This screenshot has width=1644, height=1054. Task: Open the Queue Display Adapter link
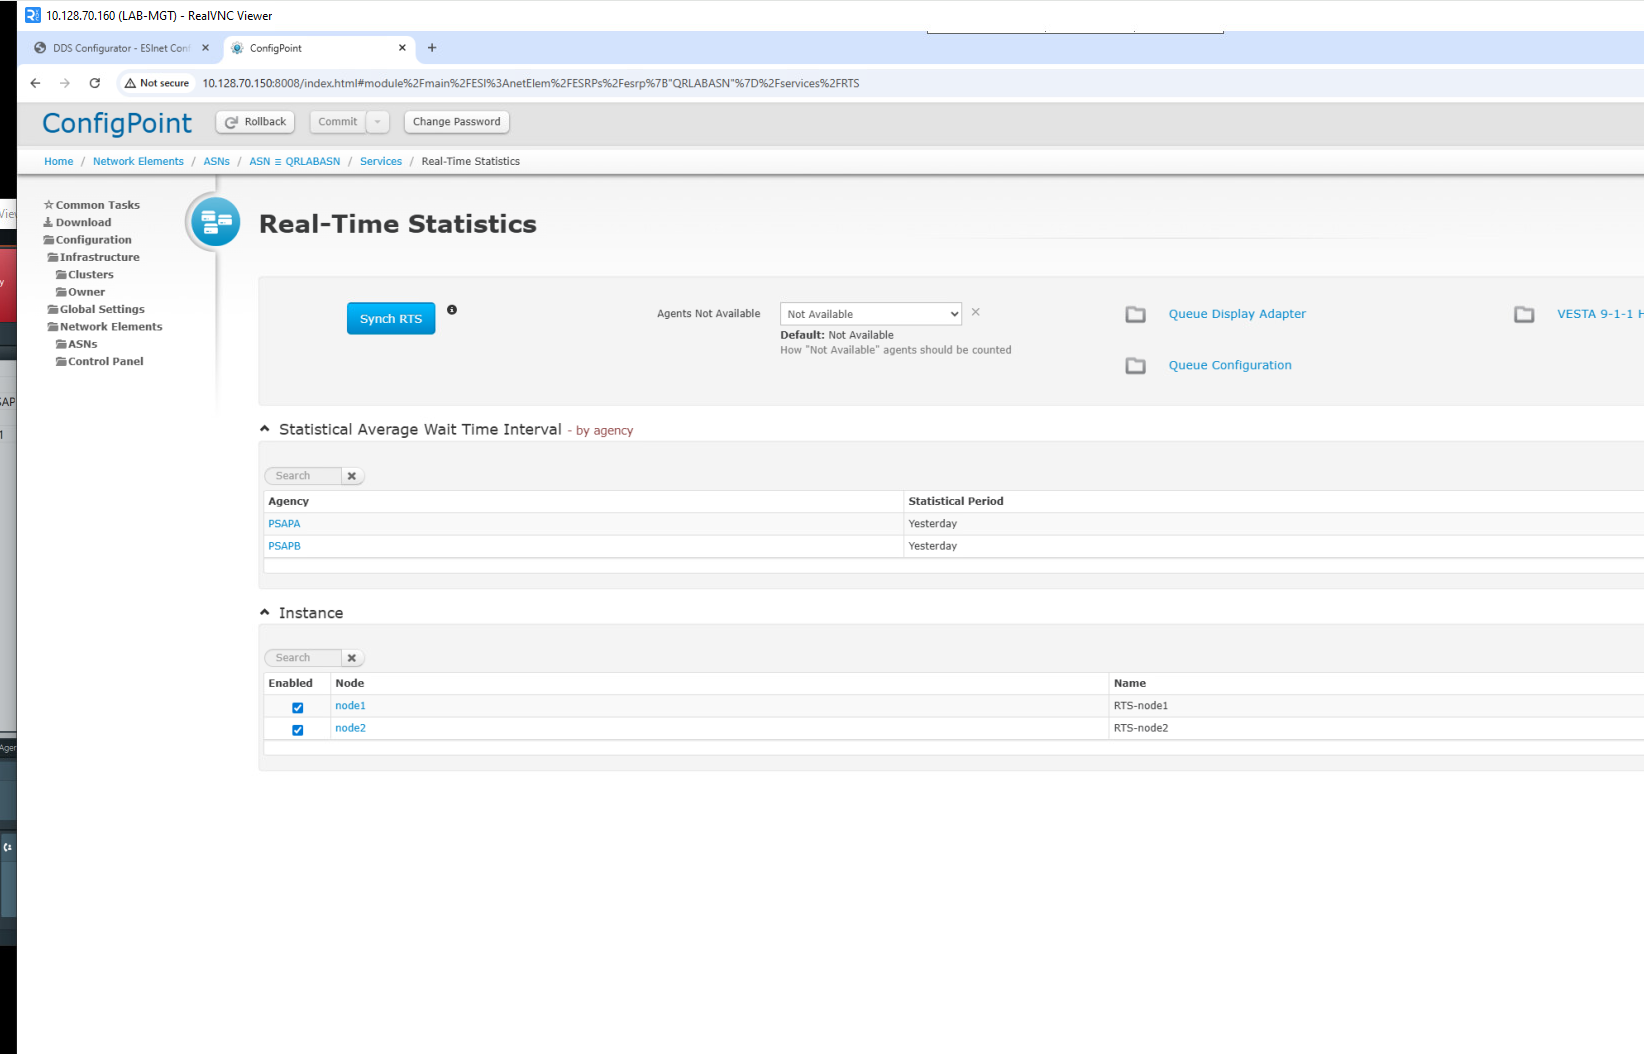click(x=1237, y=314)
